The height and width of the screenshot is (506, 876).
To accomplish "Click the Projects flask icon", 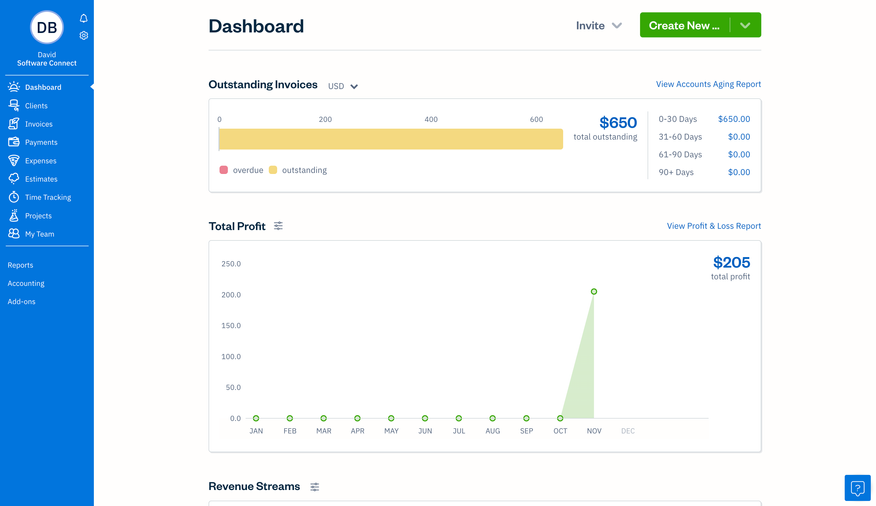I will pos(14,215).
